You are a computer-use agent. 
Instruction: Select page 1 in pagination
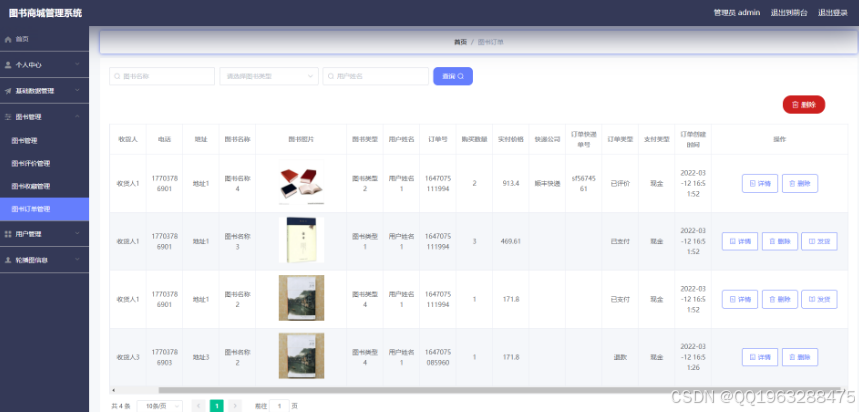tap(217, 406)
